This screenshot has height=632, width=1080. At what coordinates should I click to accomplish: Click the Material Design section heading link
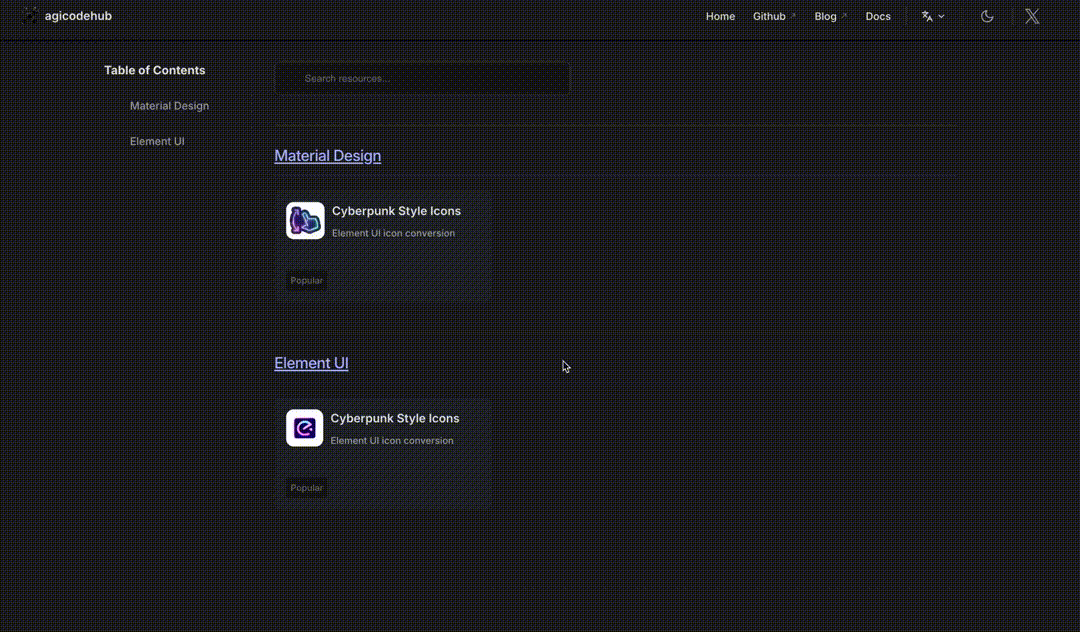[x=327, y=156]
